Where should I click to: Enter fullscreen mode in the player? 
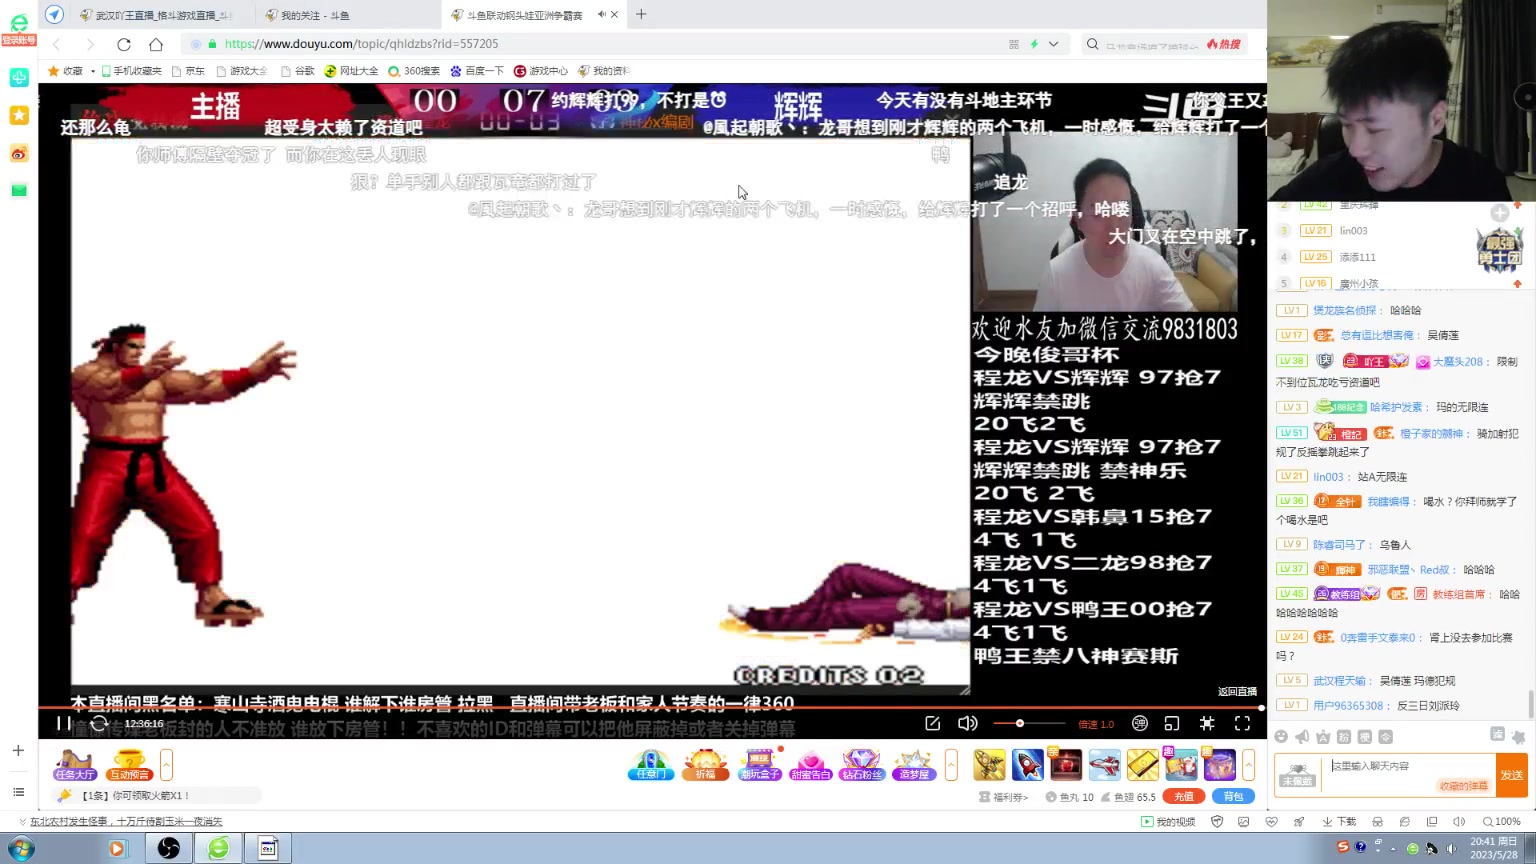coord(1242,723)
